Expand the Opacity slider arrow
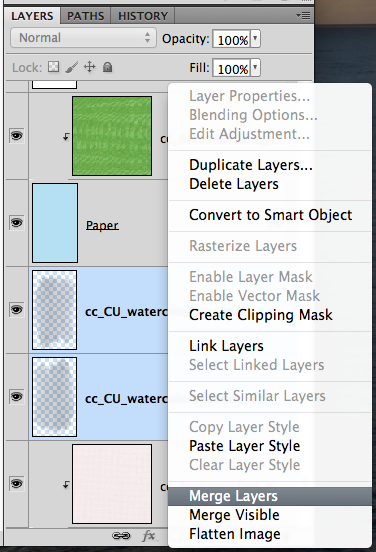Screen dimensions: 376x552 pos(255,39)
